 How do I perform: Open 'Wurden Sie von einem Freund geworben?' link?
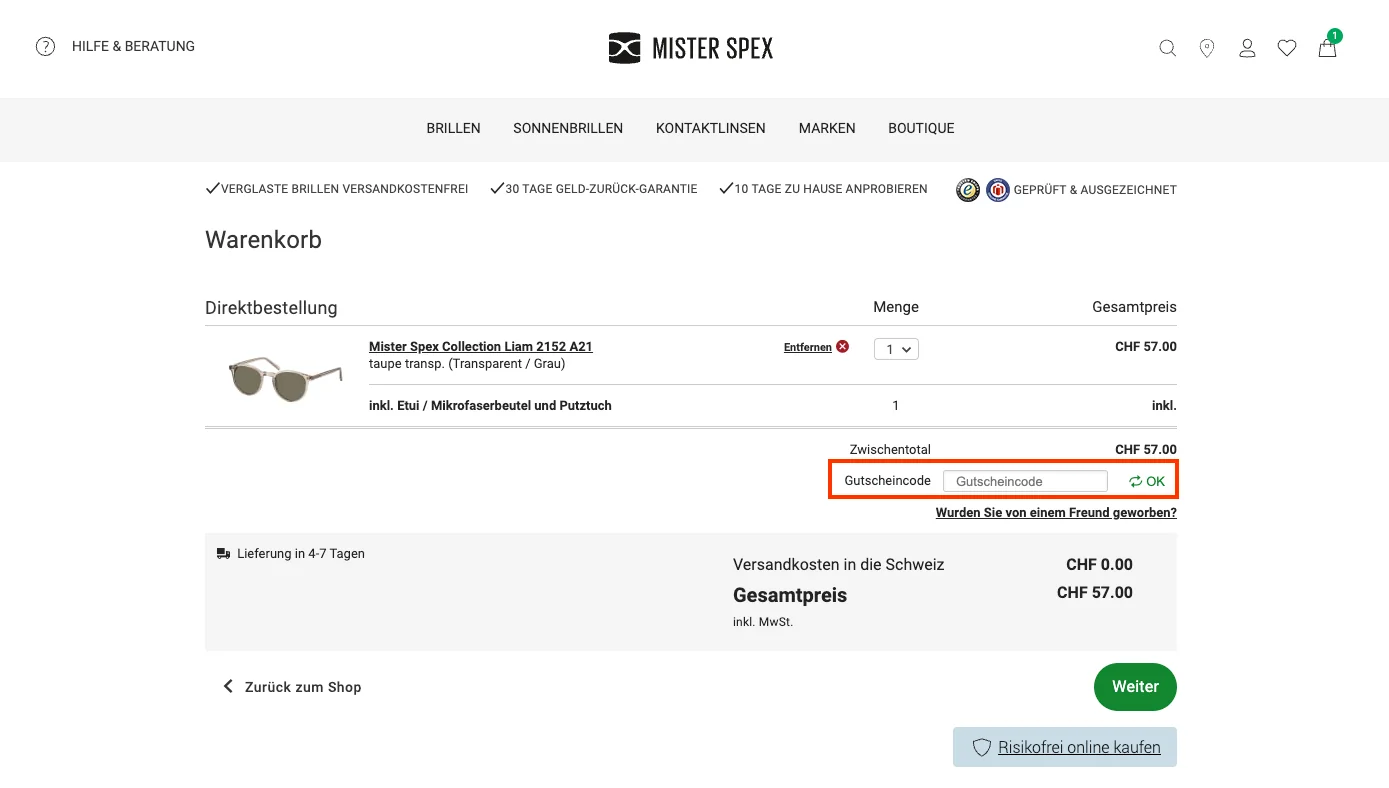(x=1056, y=513)
